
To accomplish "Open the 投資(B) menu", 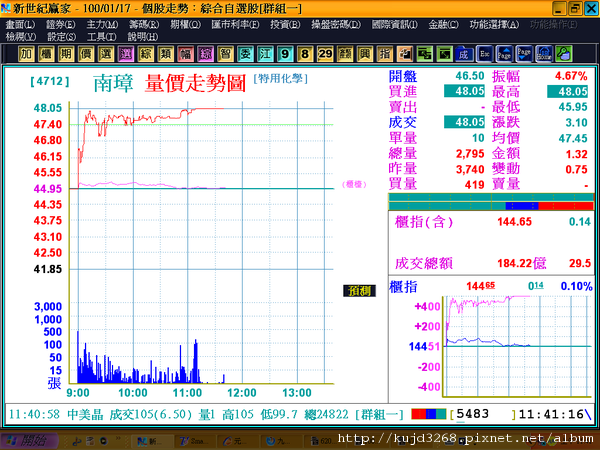I will [x=285, y=24].
